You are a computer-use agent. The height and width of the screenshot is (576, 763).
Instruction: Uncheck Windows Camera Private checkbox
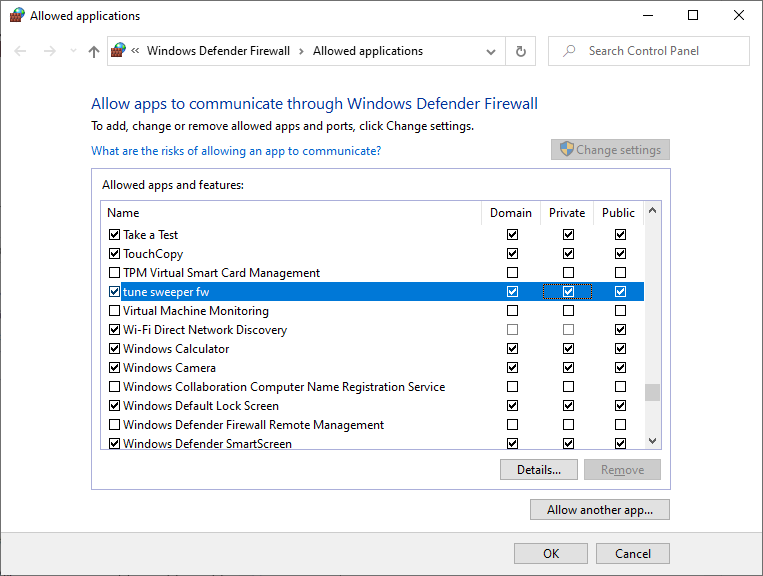click(x=568, y=367)
